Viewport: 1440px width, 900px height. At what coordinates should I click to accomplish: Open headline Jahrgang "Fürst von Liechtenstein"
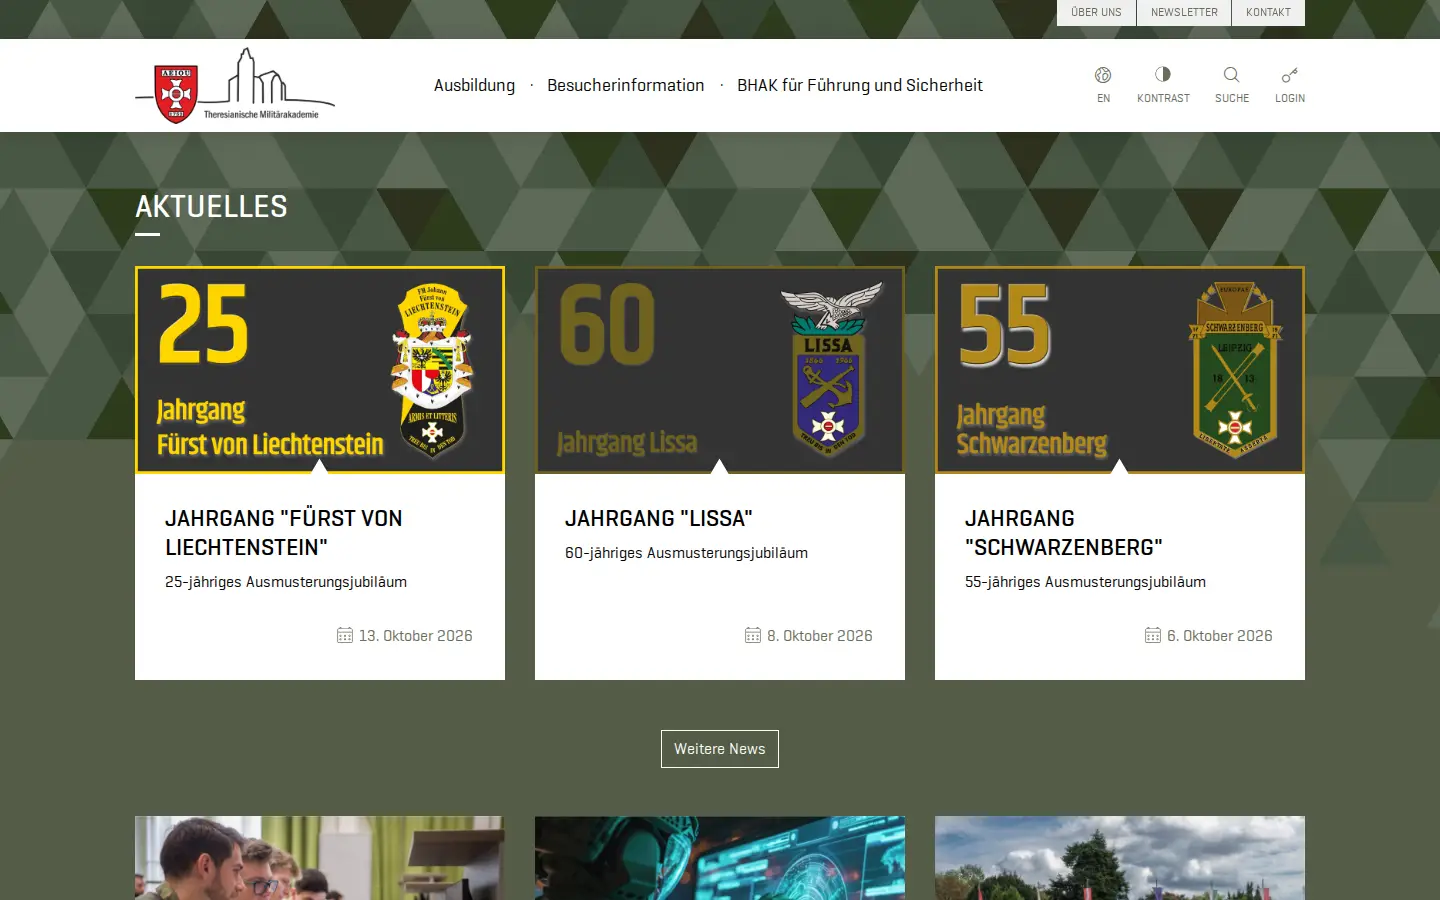[284, 533]
